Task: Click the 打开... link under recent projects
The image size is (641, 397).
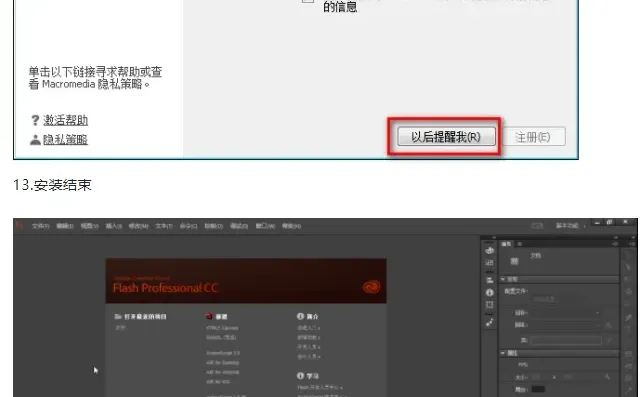Action: tap(121, 327)
